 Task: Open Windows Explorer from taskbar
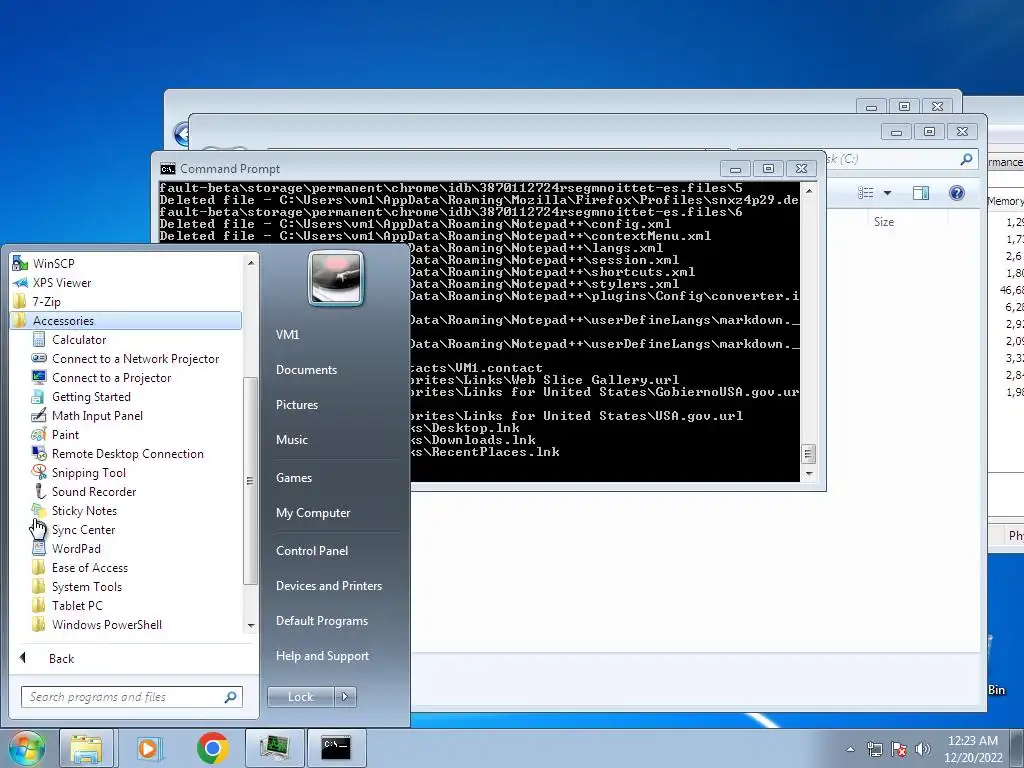tap(86, 748)
